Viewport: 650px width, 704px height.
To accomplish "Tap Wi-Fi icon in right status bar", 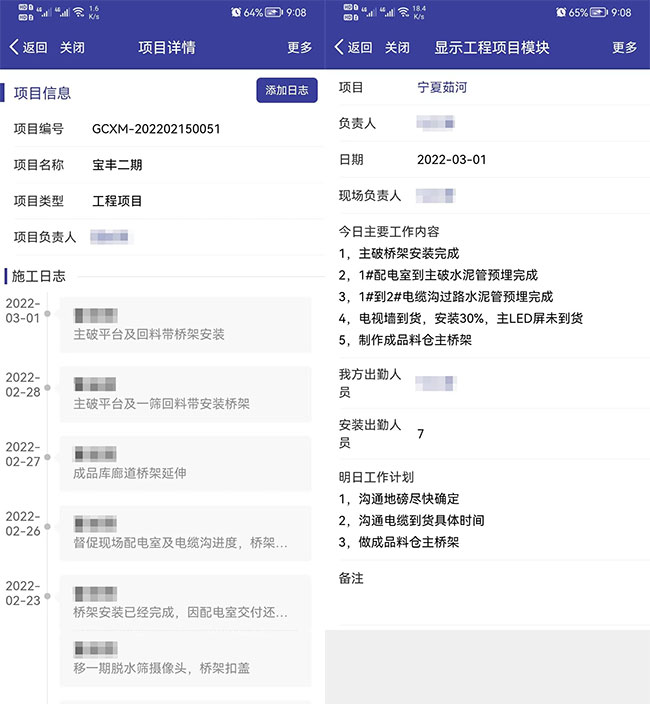I will 401,13.
